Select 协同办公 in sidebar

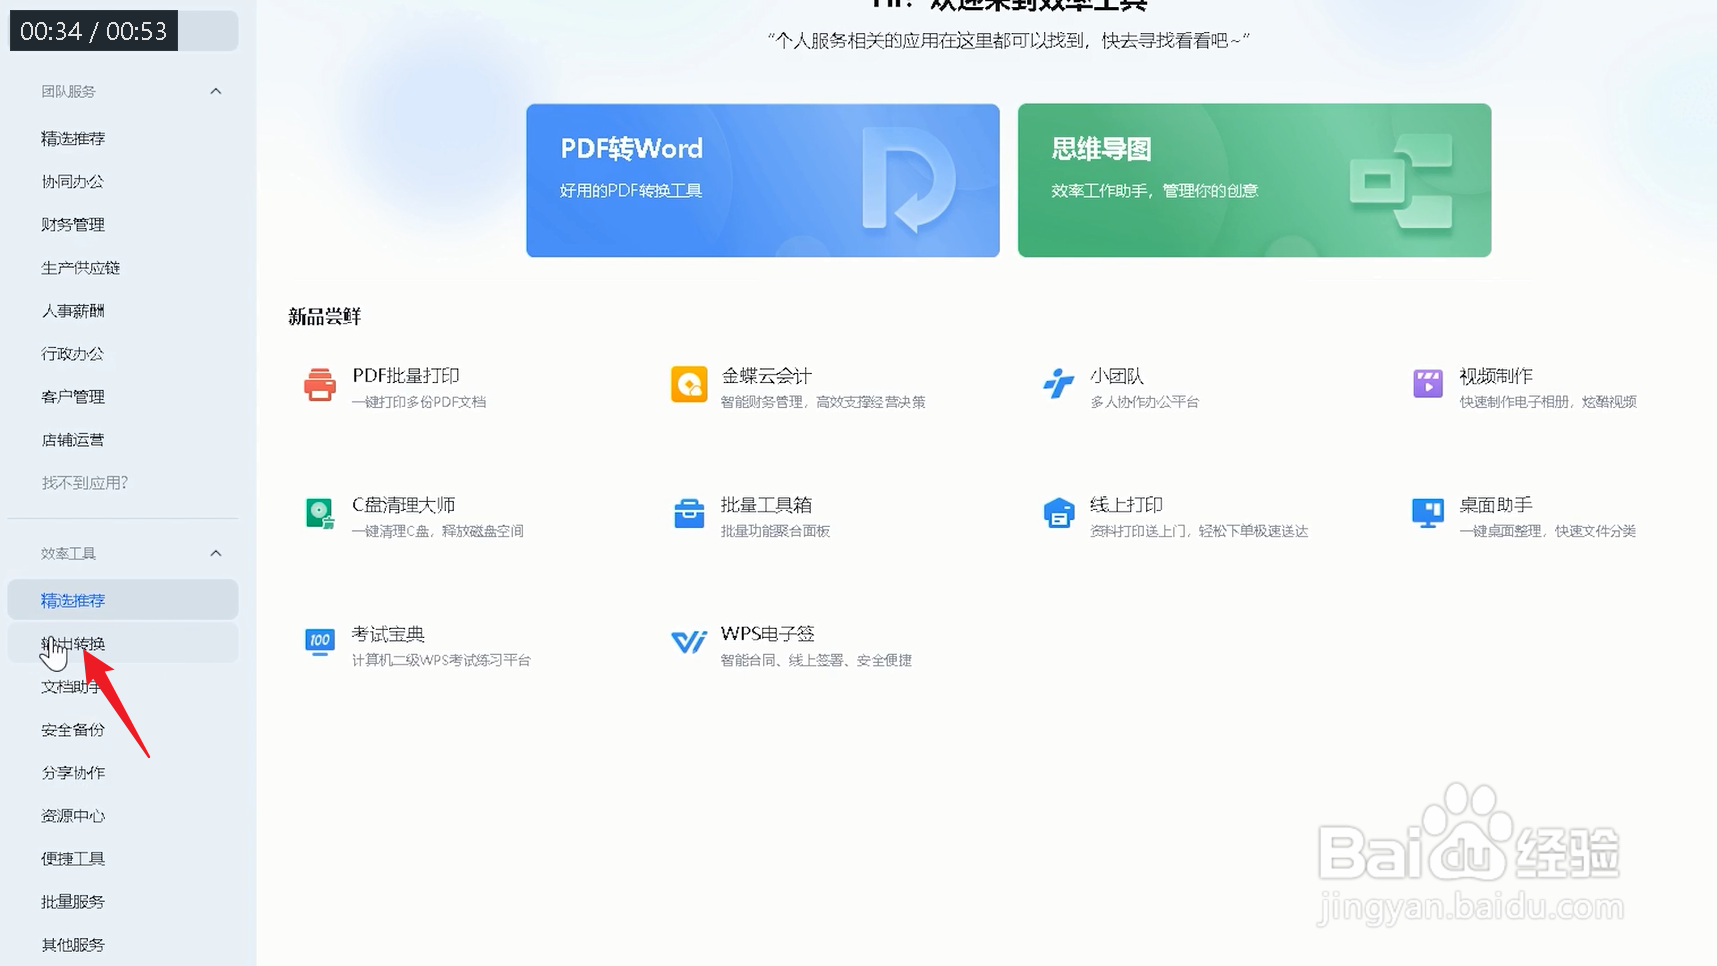coord(72,181)
